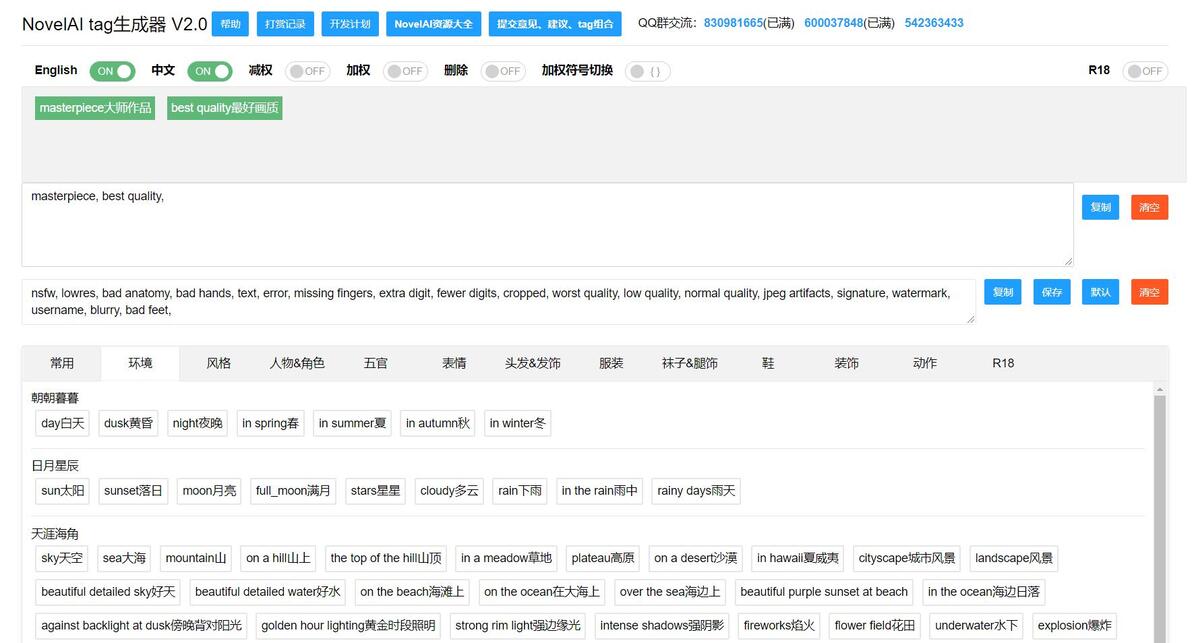Add the in a meadow草地 tag
1192x643 pixels.
(506, 559)
